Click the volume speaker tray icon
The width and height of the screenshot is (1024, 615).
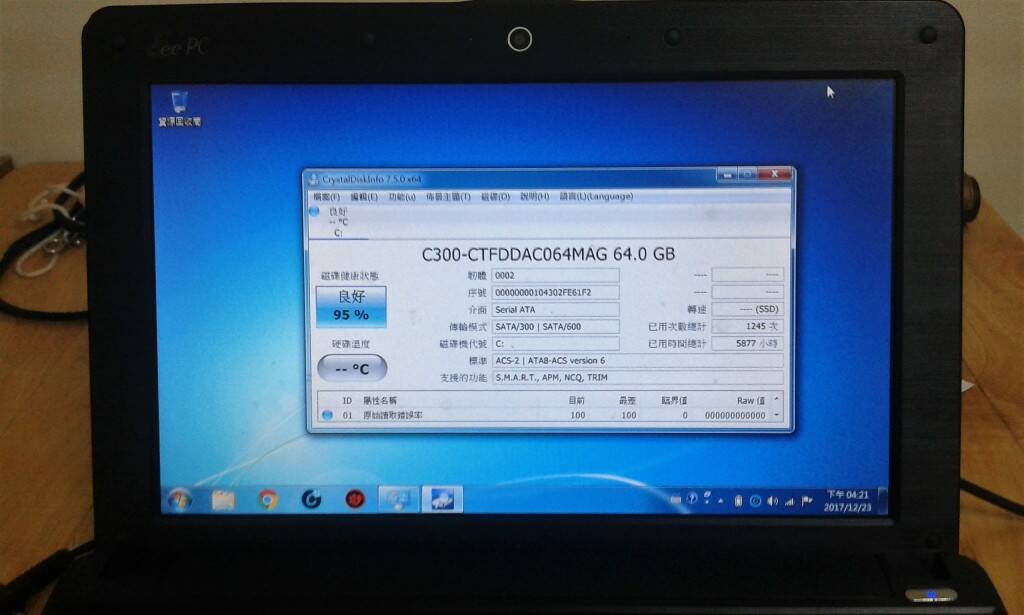(773, 501)
